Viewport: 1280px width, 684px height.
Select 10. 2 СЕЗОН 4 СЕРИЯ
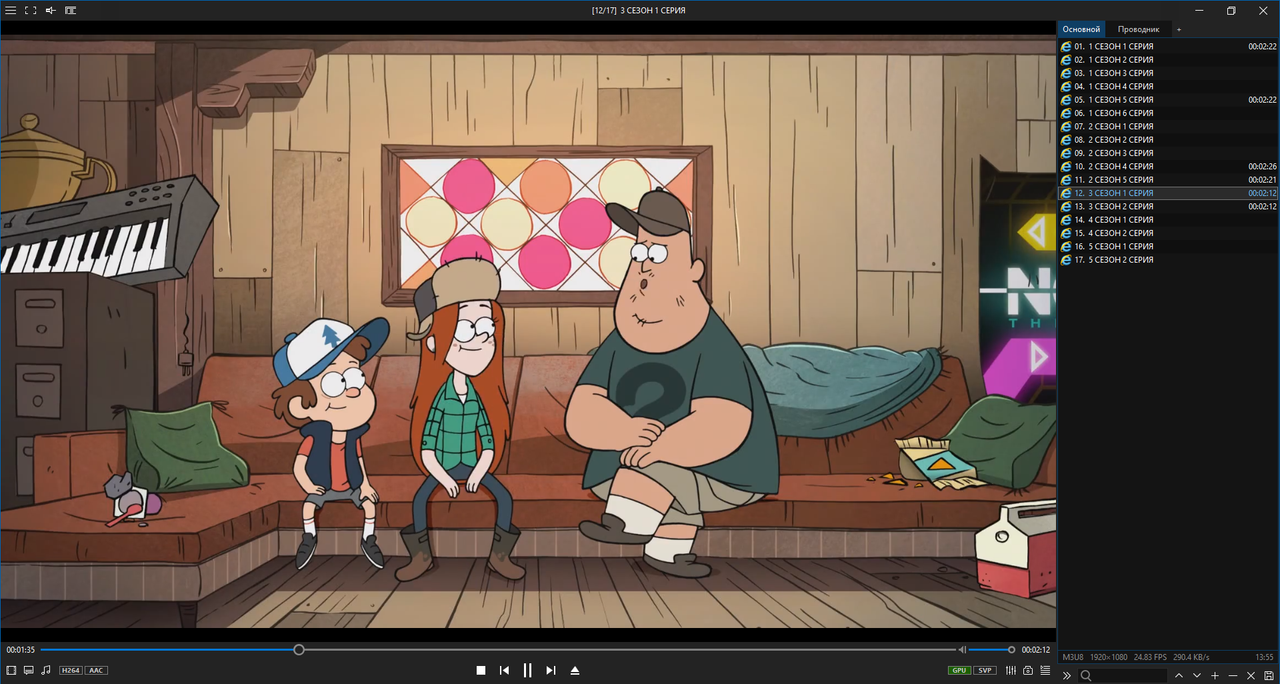click(x=1168, y=166)
